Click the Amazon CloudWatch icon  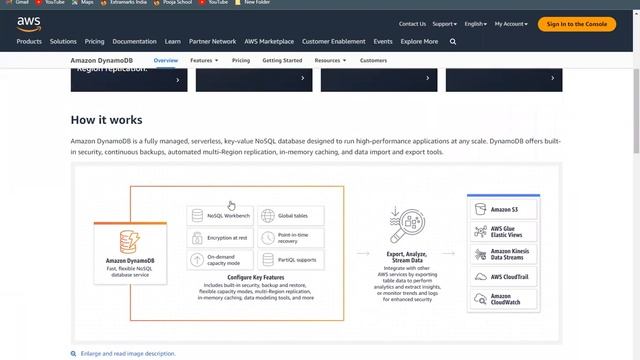480,299
